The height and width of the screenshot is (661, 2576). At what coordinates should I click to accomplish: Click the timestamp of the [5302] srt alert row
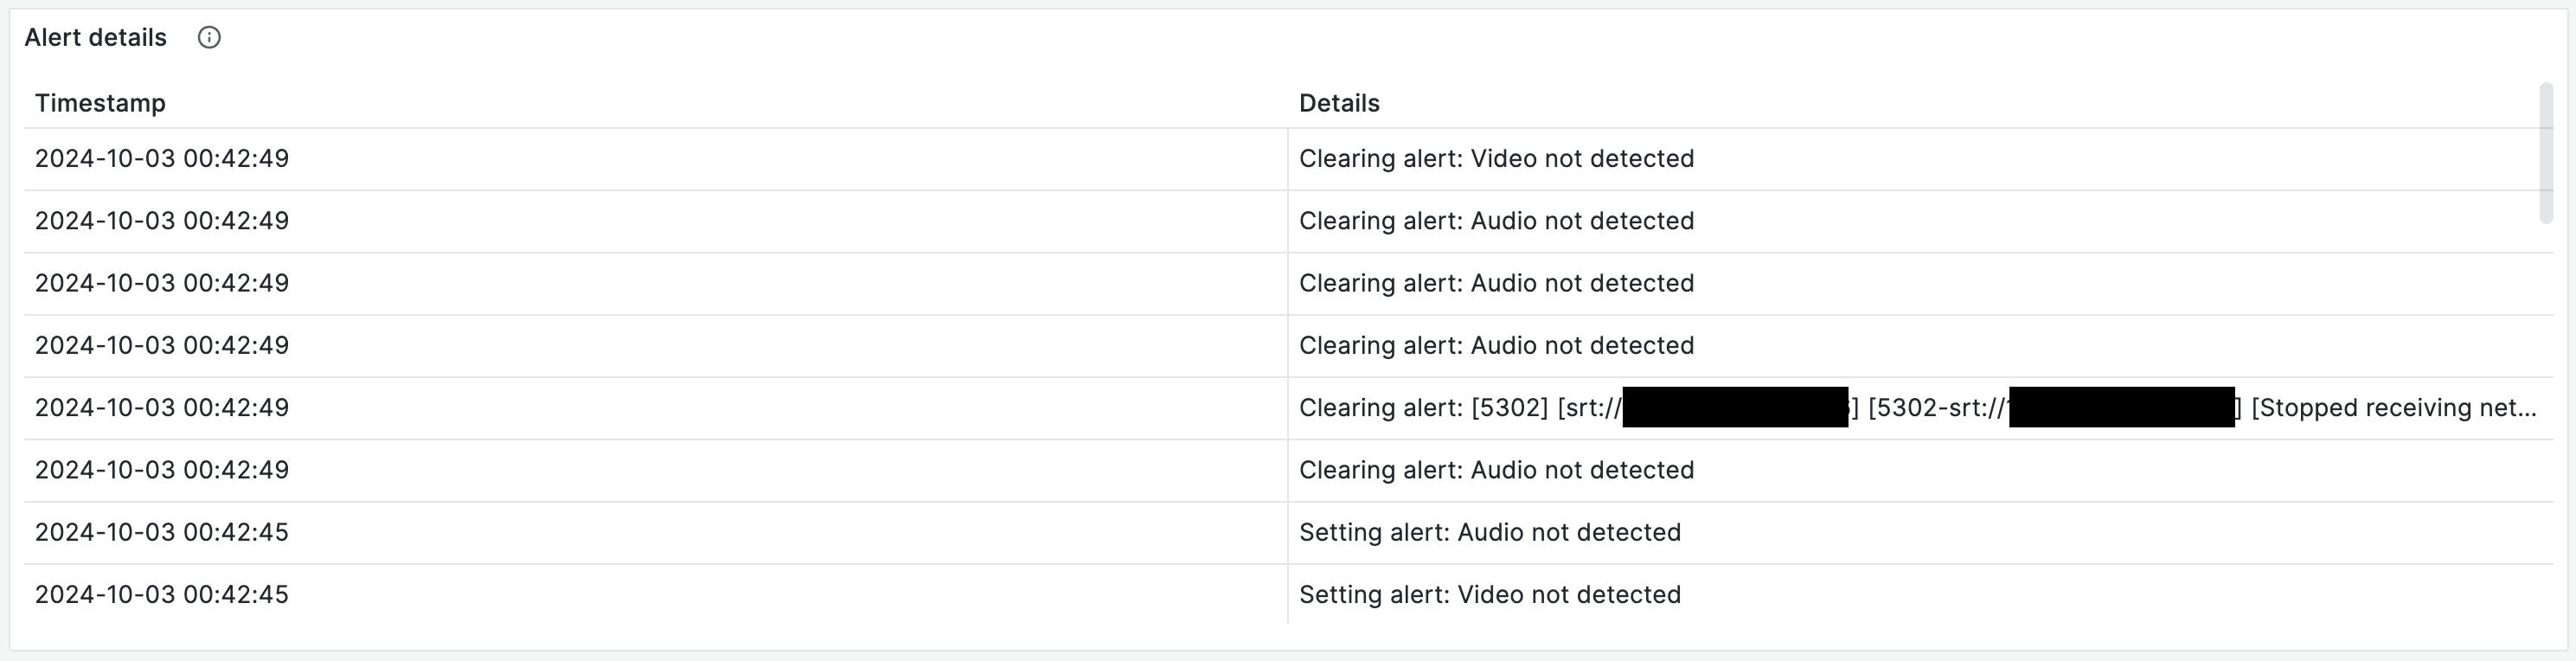[x=162, y=408]
